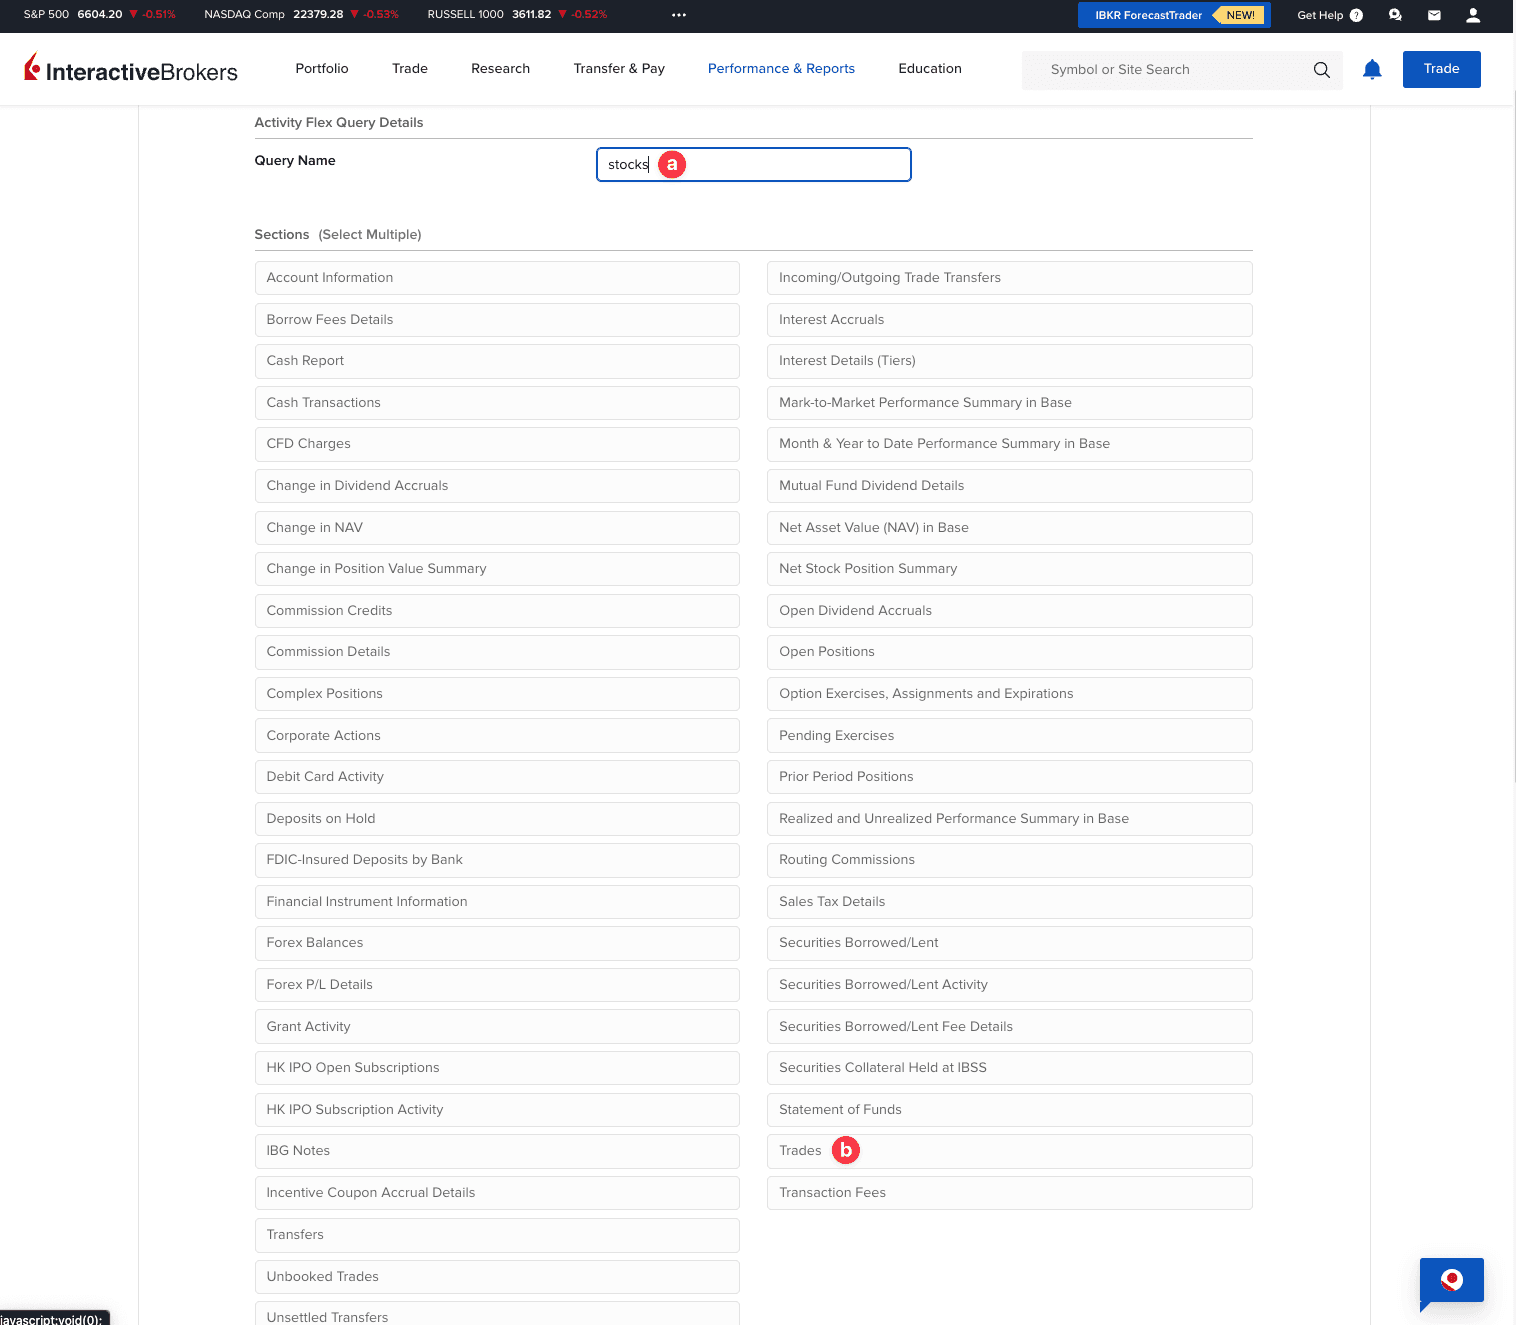This screenshot has height=1325, width=1516.
Task: Click the blue Trade button
Action: [x=1441, y=69]
